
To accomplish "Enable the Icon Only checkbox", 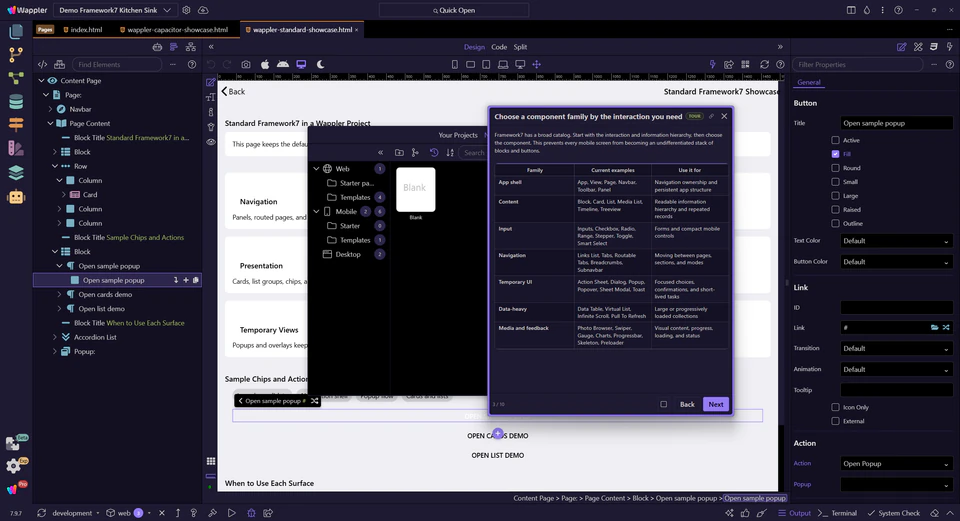I will tap(835, 407).
